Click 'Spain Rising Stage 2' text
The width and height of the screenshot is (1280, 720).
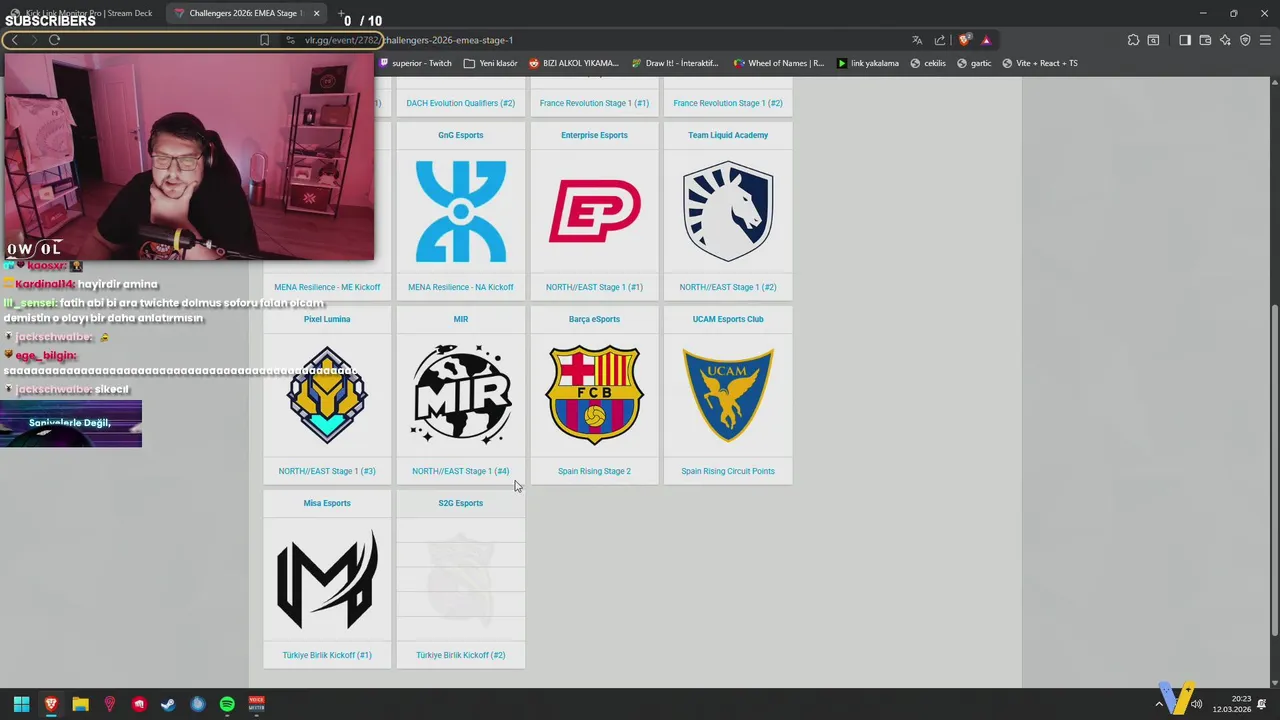(x=594, y=471)
